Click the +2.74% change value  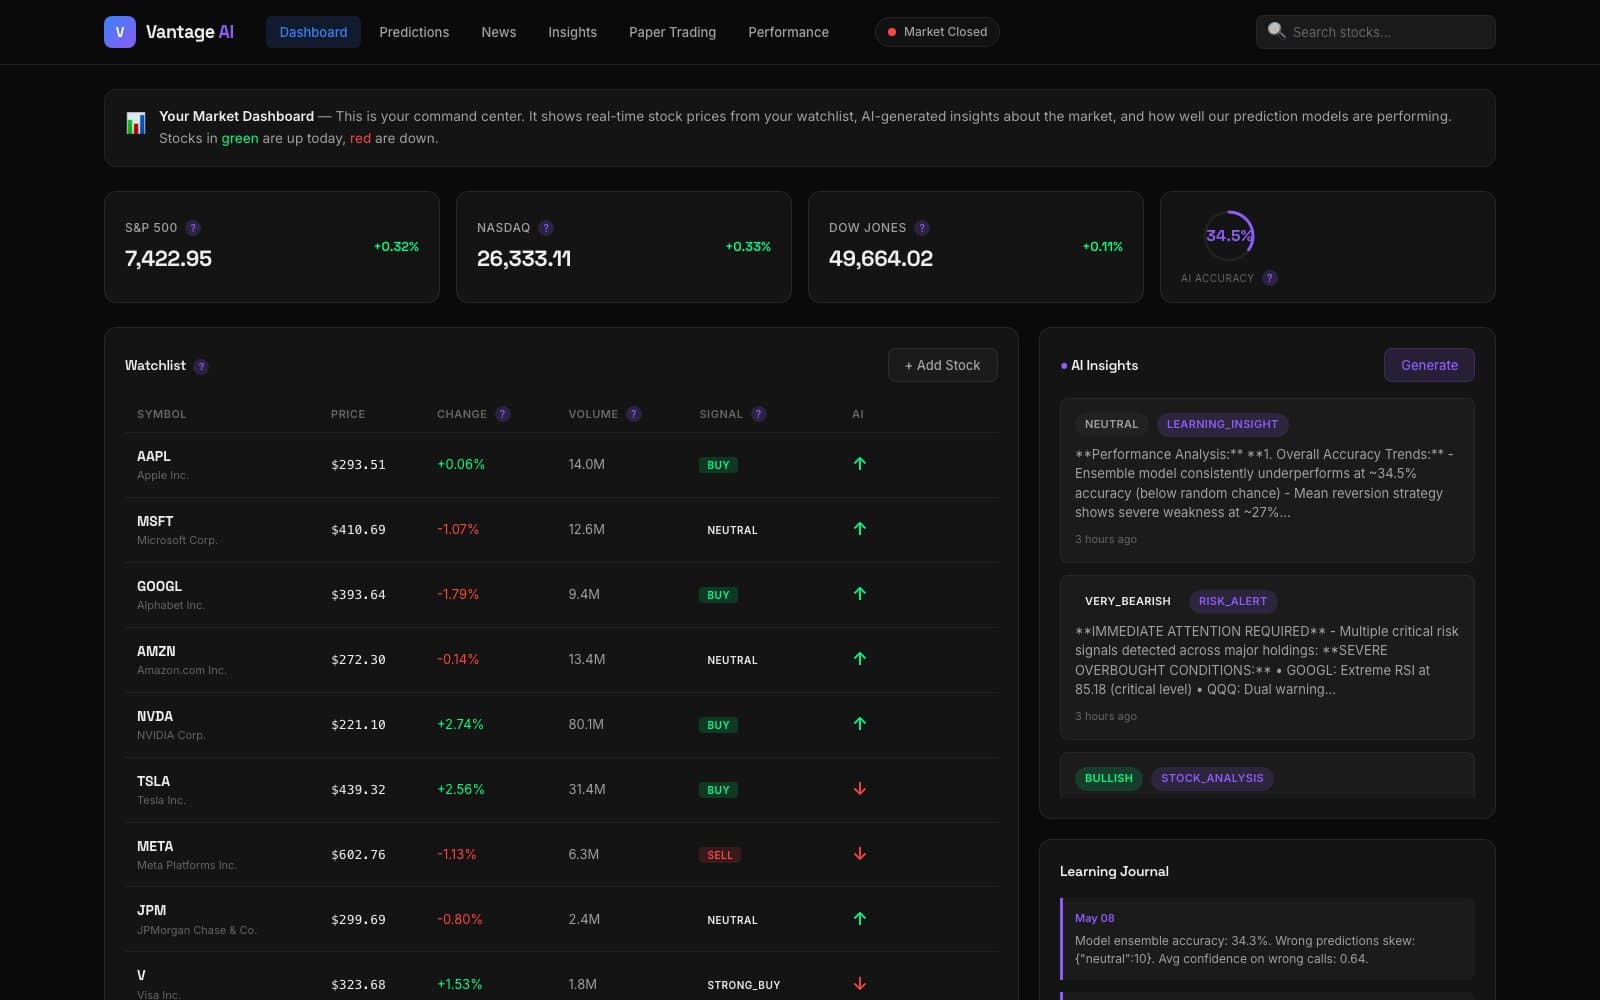coord(460,724)
